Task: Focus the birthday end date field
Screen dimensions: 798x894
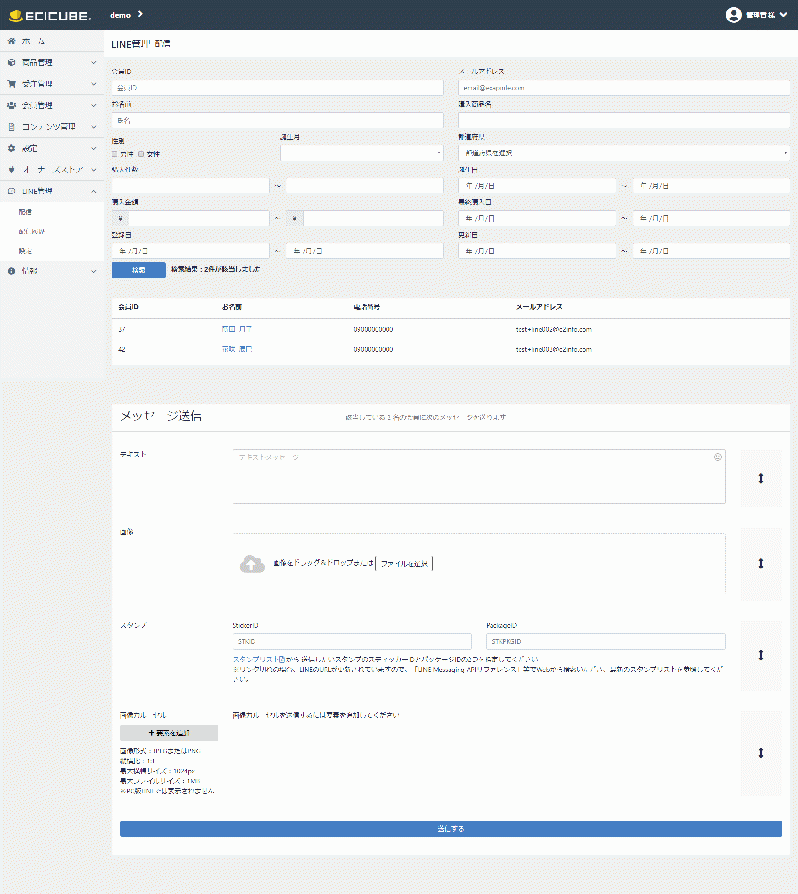Action: click(711, 186)
